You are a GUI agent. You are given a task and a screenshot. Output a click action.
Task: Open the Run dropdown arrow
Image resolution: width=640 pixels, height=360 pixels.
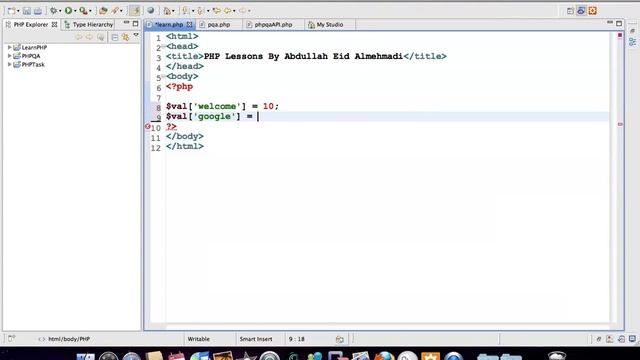click(x=75, y=11)
